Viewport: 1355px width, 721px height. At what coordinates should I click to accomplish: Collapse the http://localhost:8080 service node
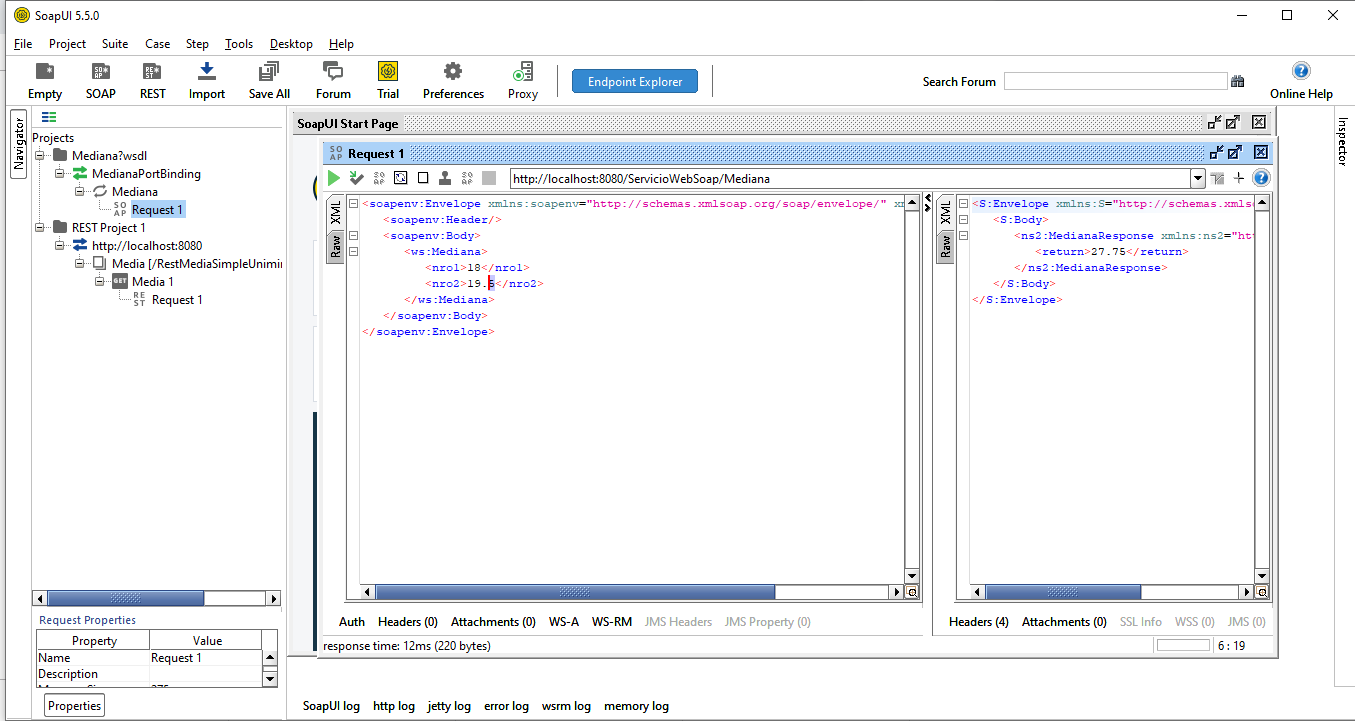60,245
